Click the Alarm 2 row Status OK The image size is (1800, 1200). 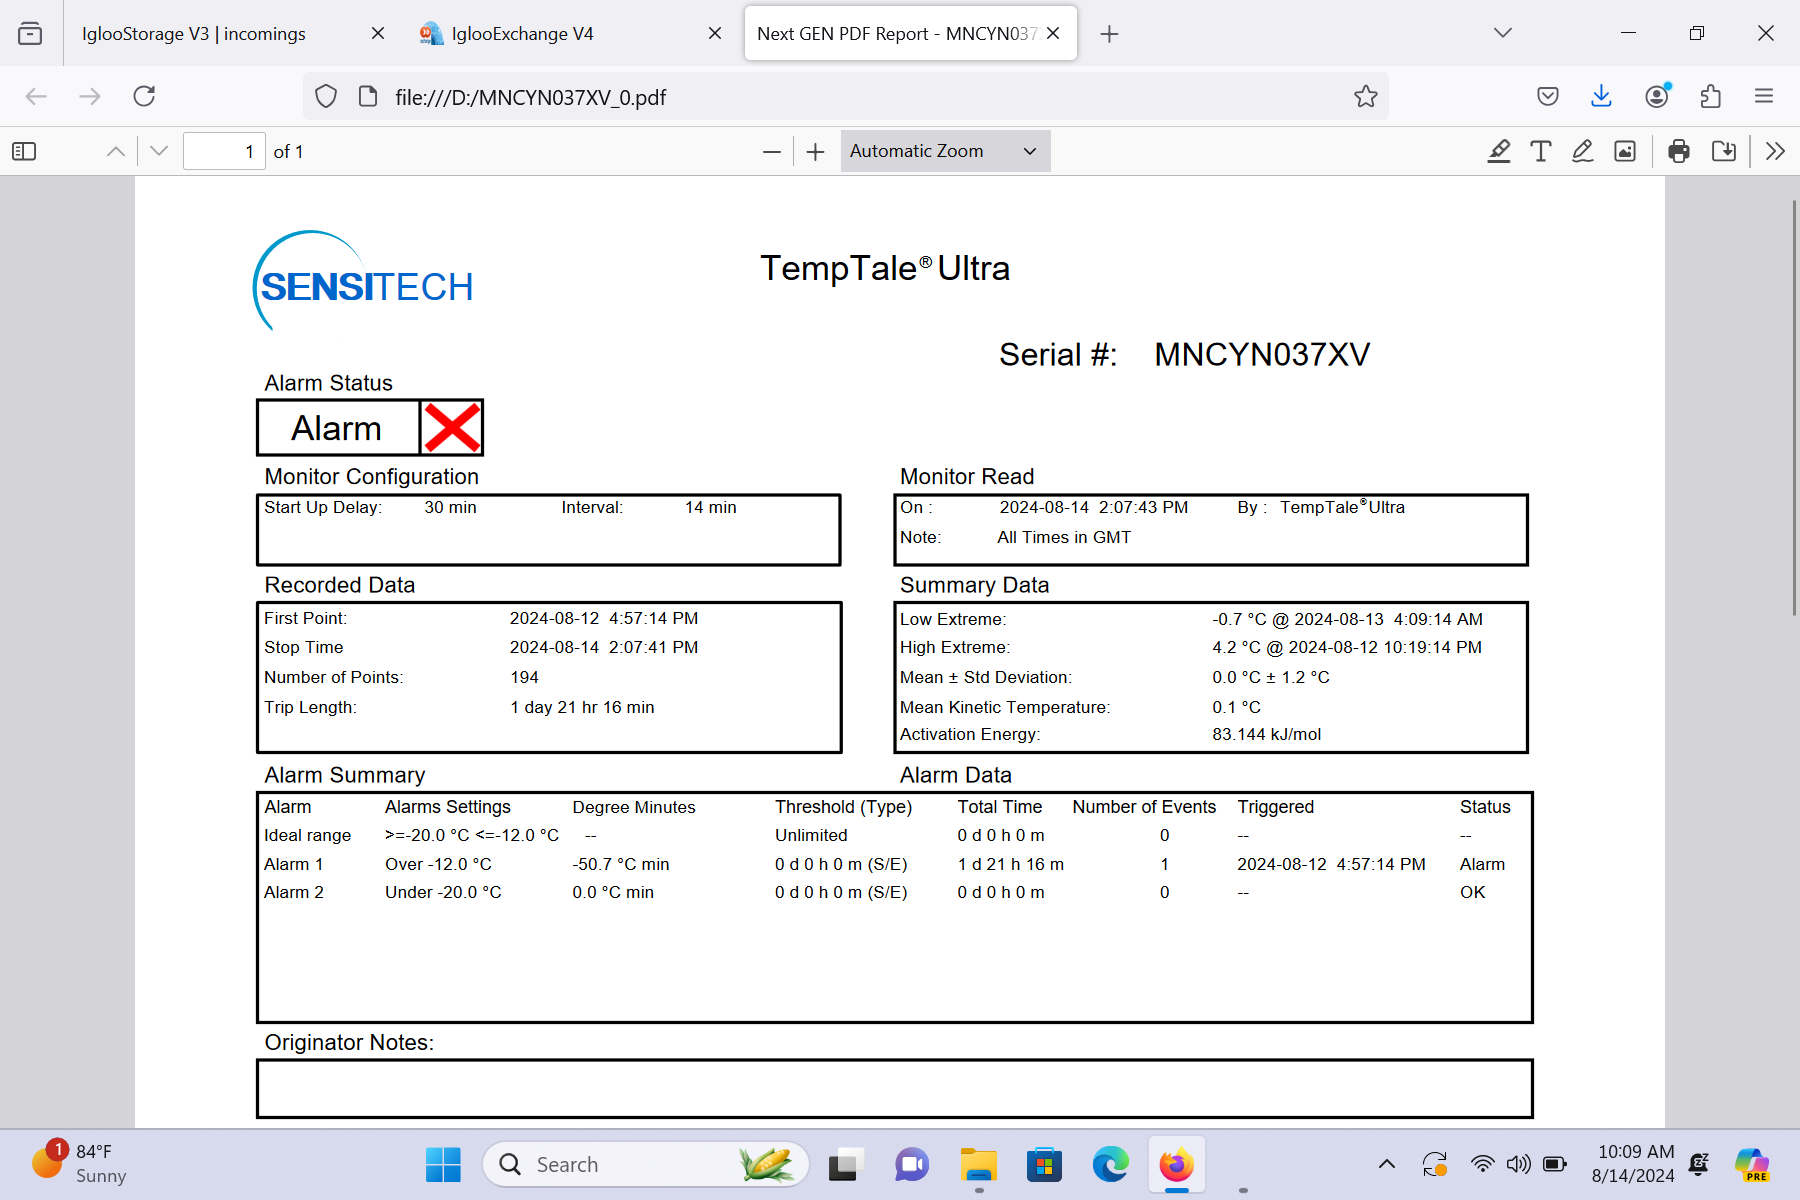[x=1472, y=892]
